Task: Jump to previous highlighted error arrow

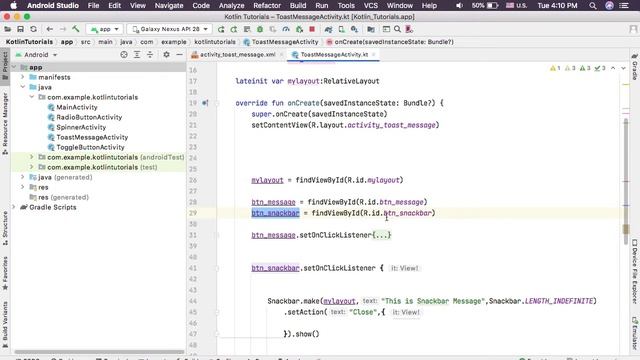Action: (x=613, y=68)
